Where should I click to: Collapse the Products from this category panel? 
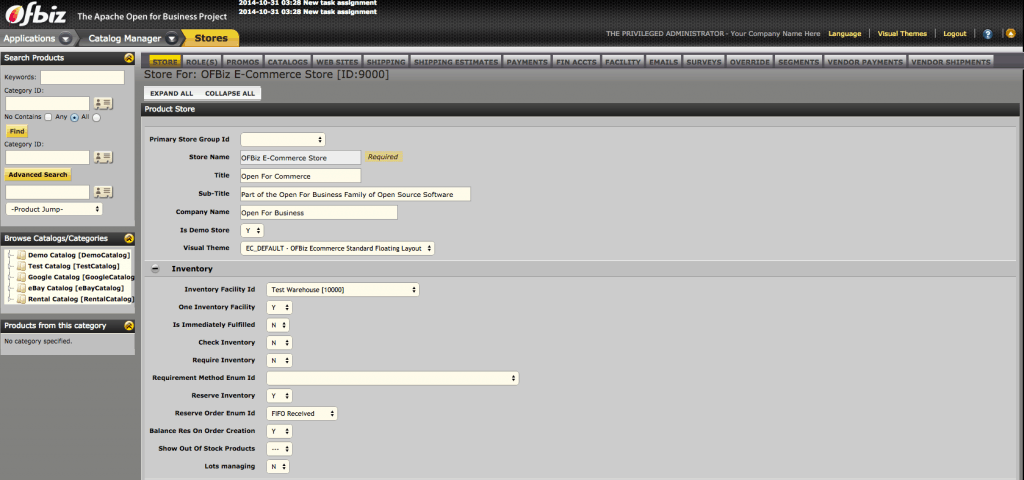(129, 326)
